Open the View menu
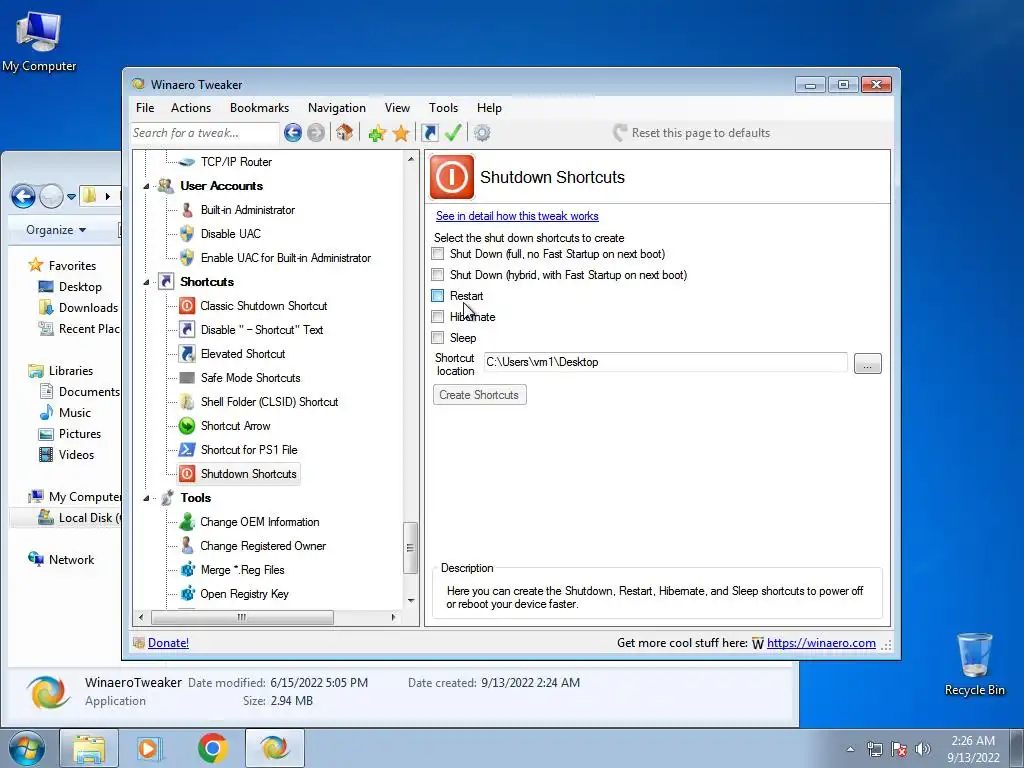This screenshot has height=768, width=1024. pyautogui.click(x=397, y=108)
